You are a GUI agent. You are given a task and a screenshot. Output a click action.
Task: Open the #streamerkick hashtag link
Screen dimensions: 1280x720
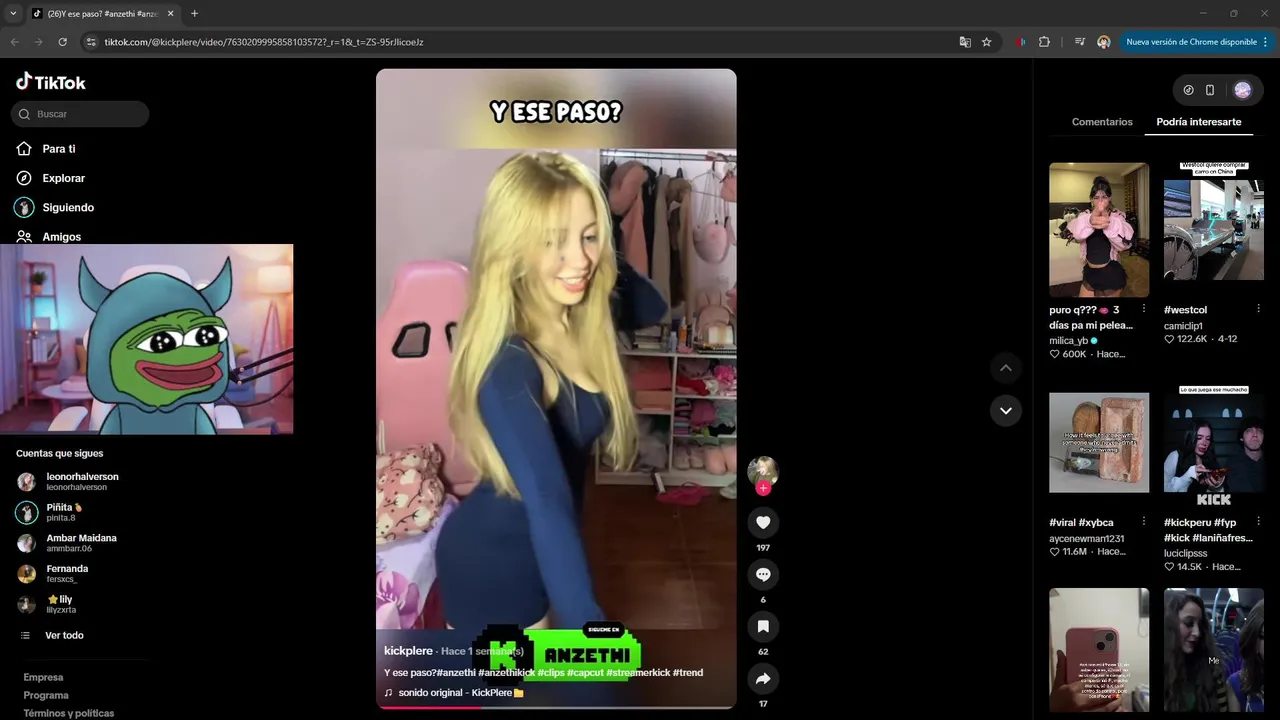(637, 672)
